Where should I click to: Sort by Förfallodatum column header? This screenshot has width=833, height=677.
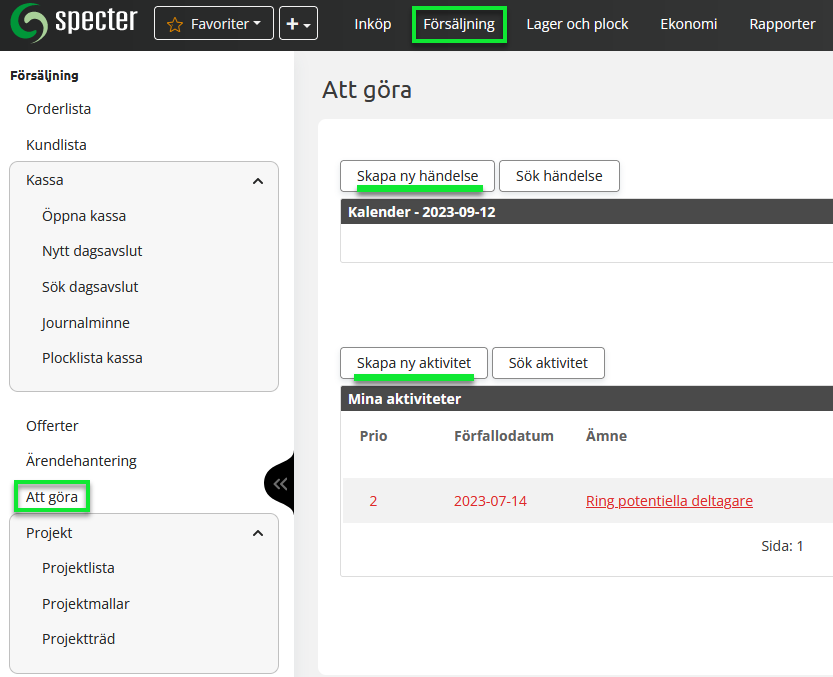coord(504,436)
